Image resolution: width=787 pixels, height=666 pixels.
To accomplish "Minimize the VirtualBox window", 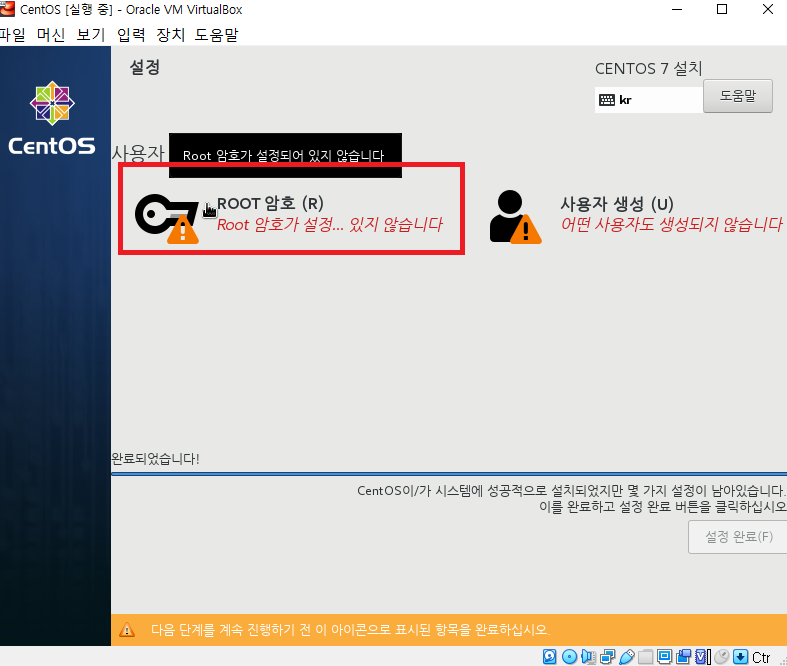I will 677,9.
